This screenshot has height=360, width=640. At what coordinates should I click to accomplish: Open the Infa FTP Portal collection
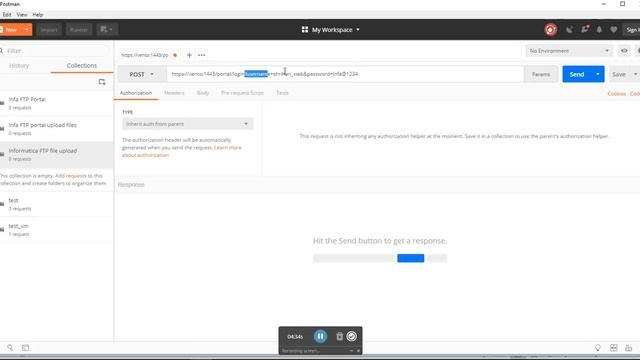tap(56, 103)
